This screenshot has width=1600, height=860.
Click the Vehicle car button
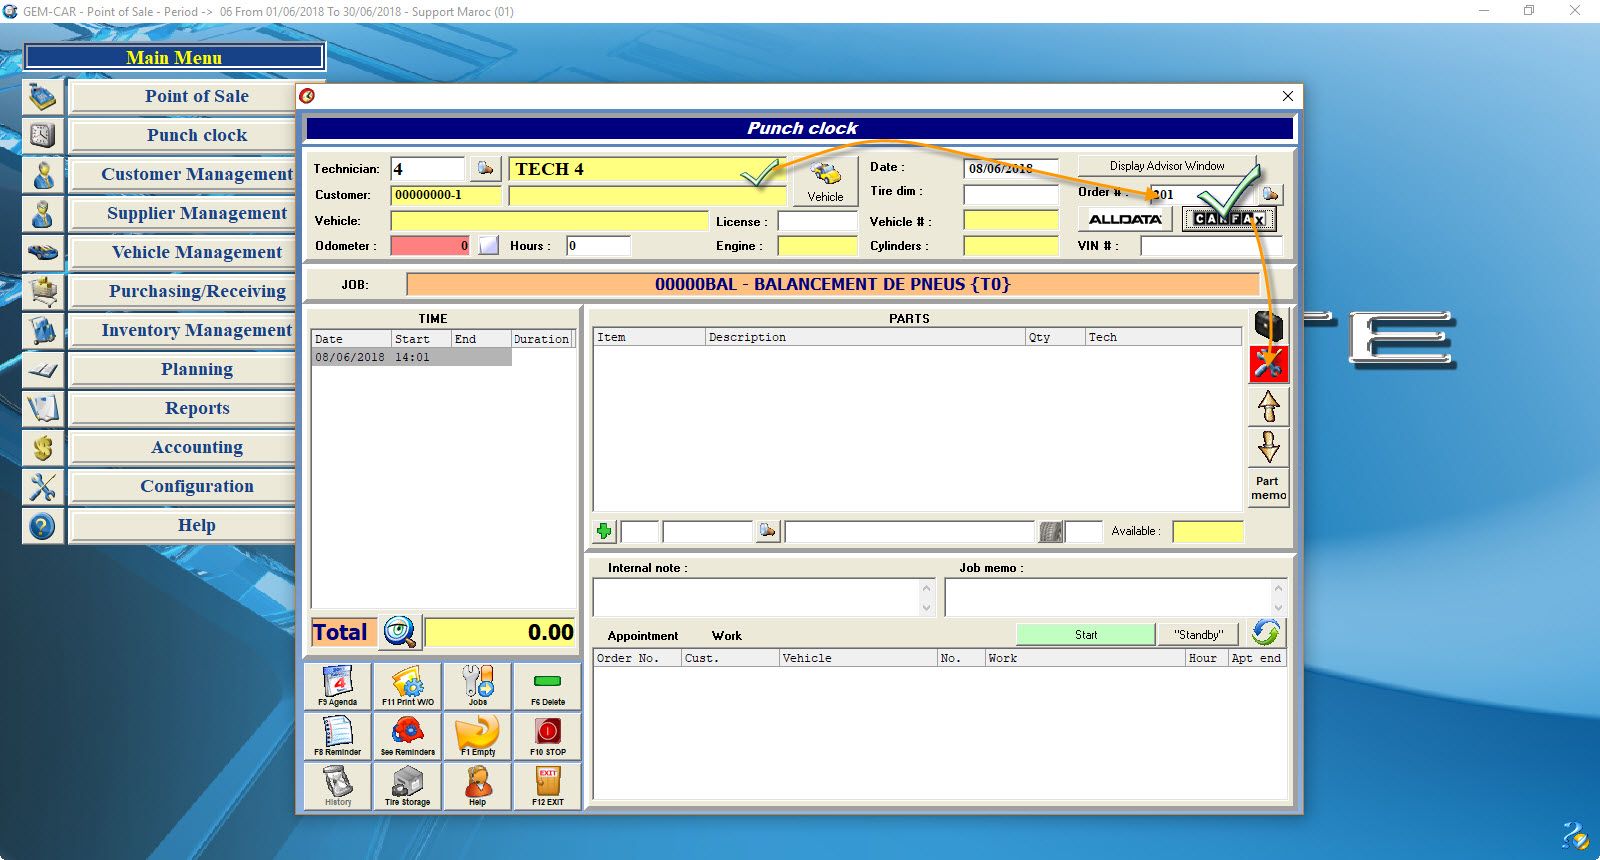(x=825, y=181)
